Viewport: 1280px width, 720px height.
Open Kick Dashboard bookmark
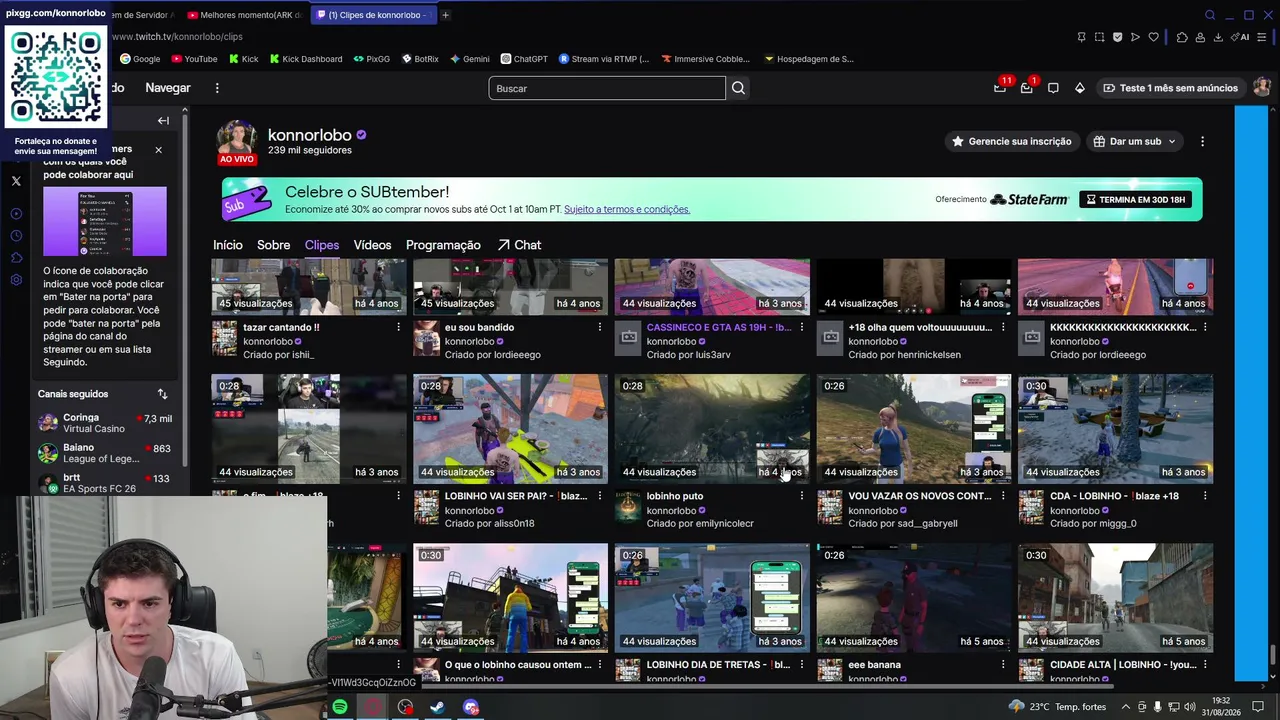click(x=304, y=59)
